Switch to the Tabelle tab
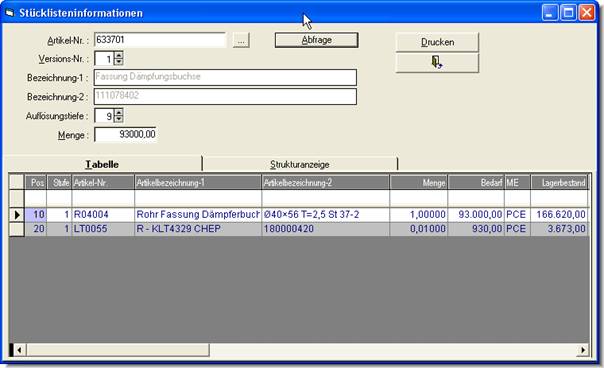 102,164
